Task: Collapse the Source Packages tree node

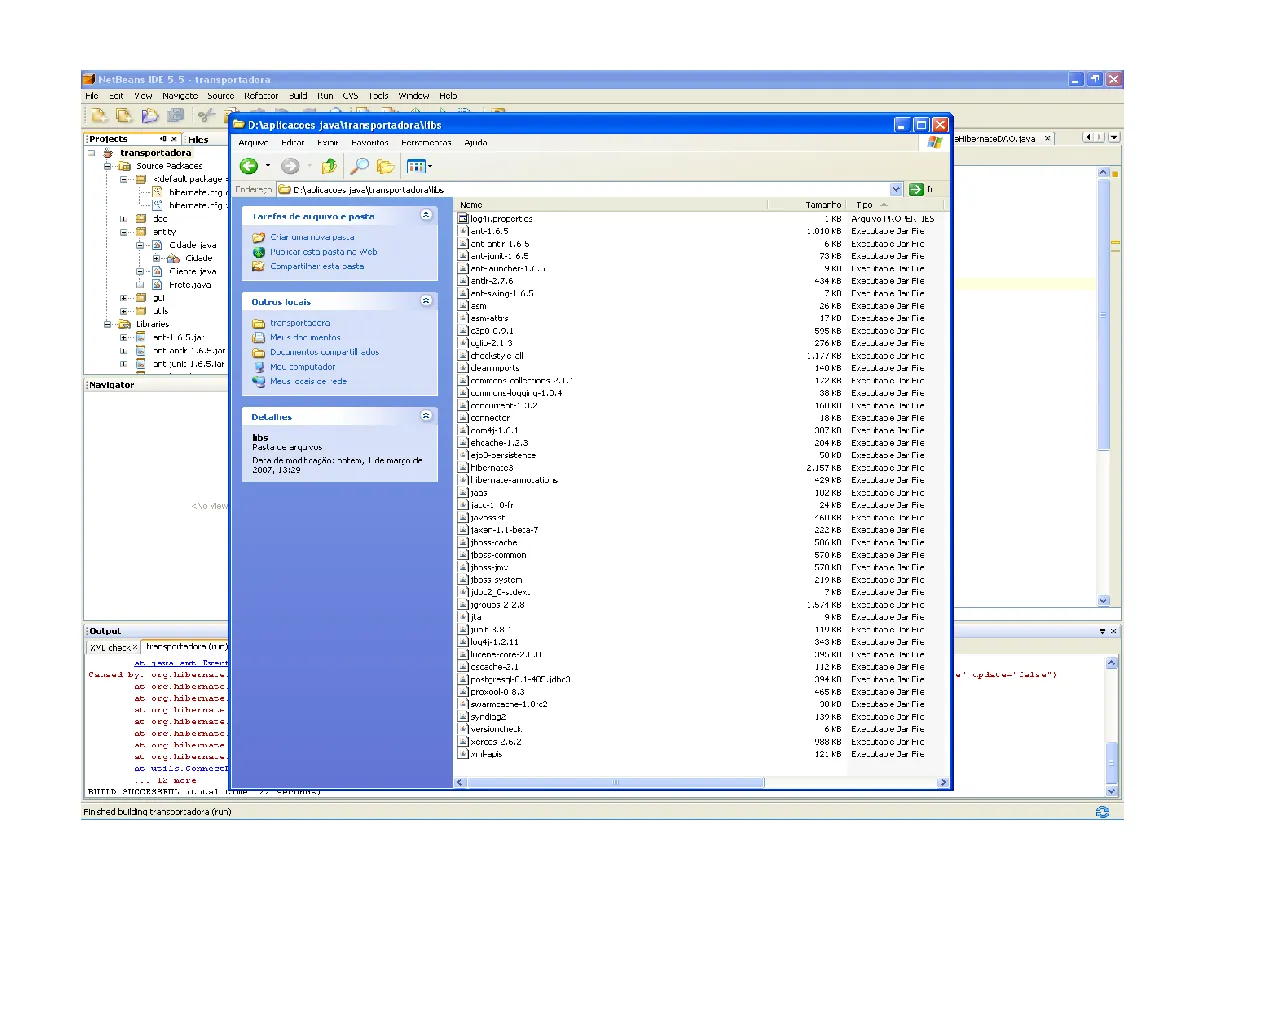Action: point(108,166)
